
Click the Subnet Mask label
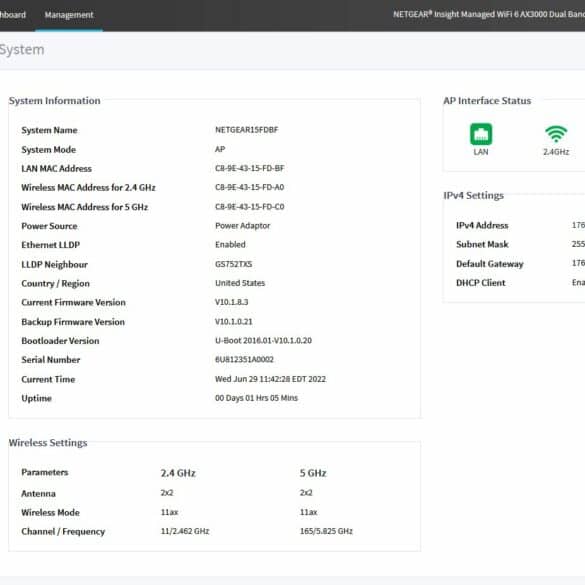pyautogui.click(x=482, y=244)
